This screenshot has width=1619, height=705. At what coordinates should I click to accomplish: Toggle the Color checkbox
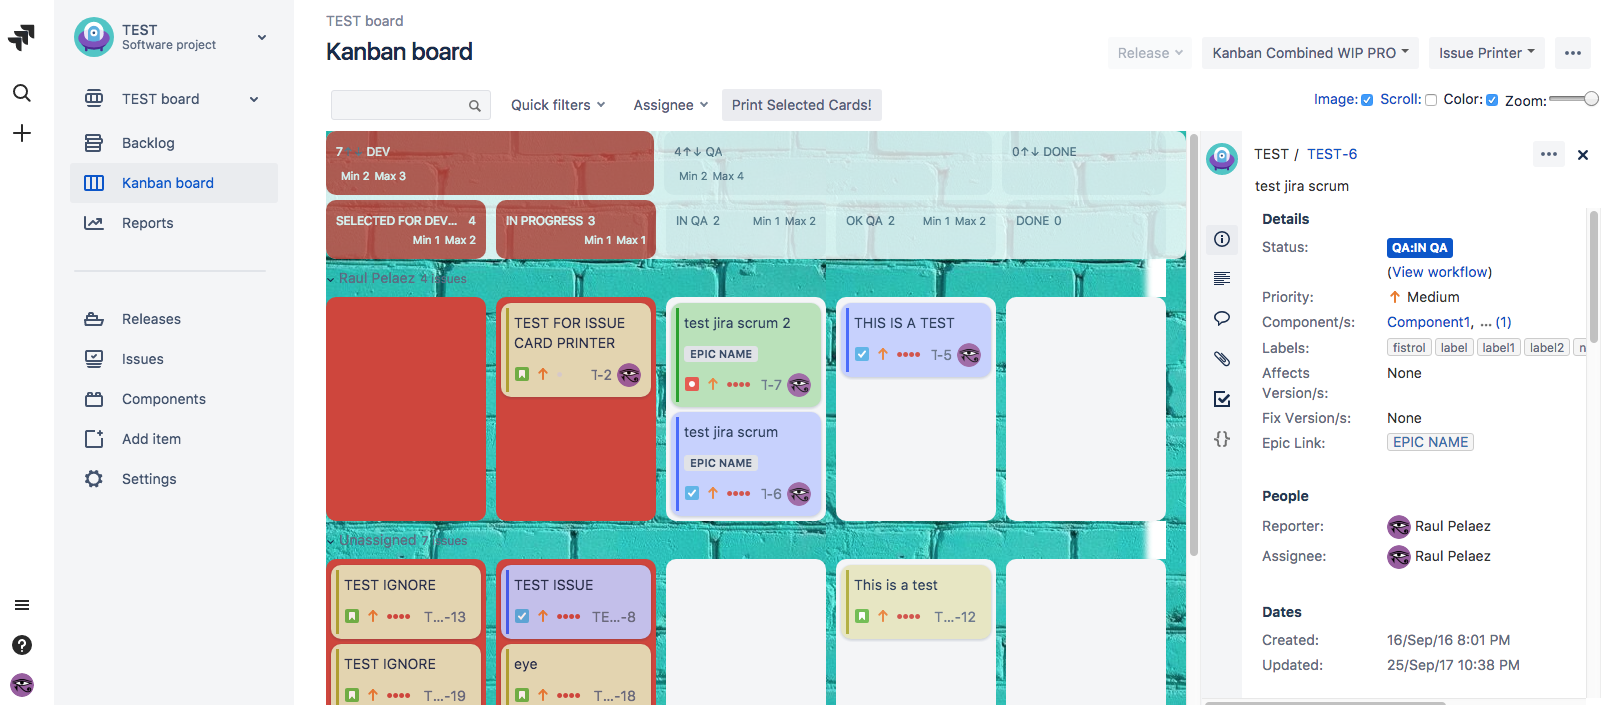coord(1492,100)
